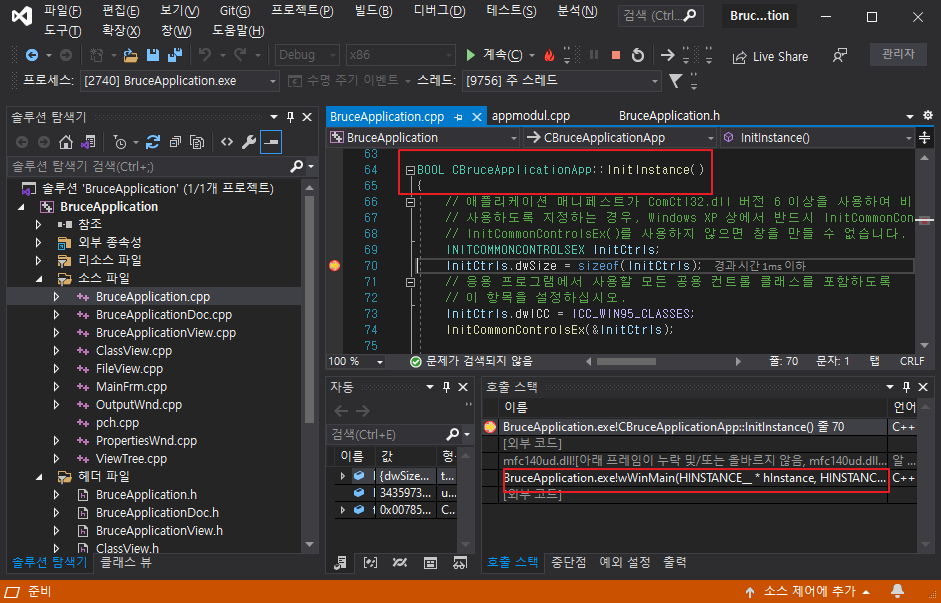Open the thread 주 스레드 dropdown
941x603 pixels.
562,80
